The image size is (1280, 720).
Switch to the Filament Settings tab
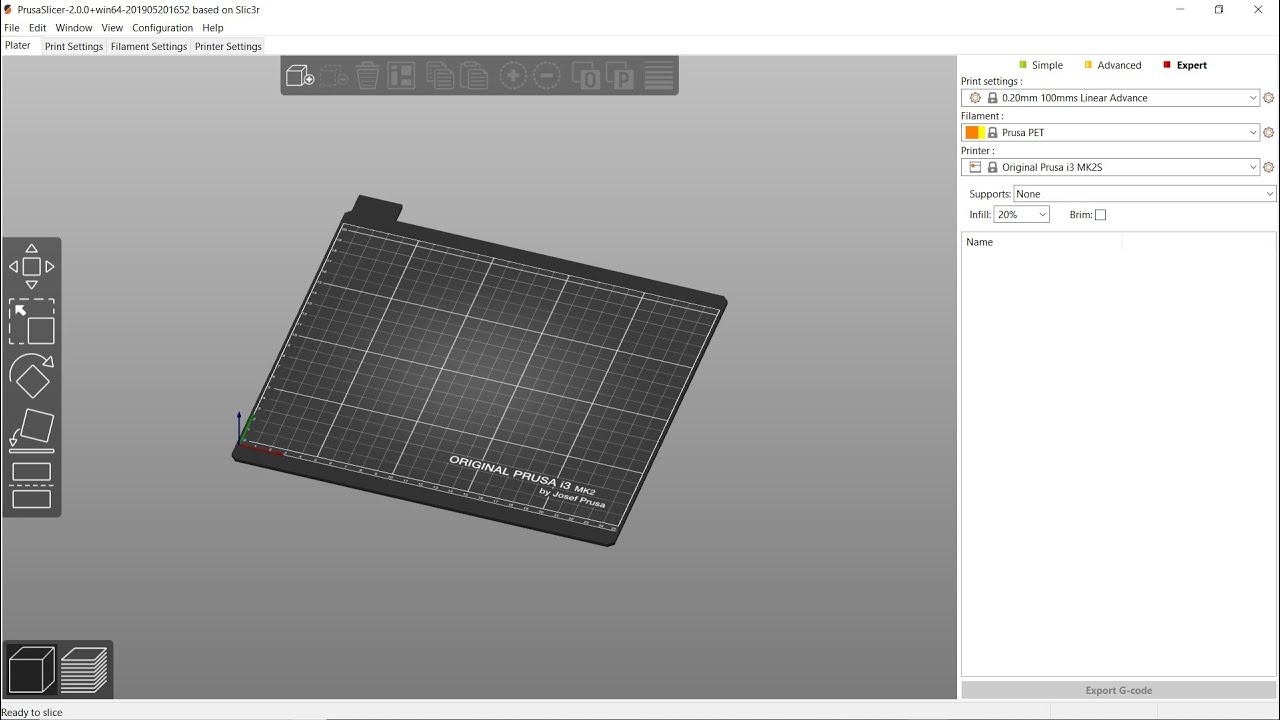coord(149,47)
